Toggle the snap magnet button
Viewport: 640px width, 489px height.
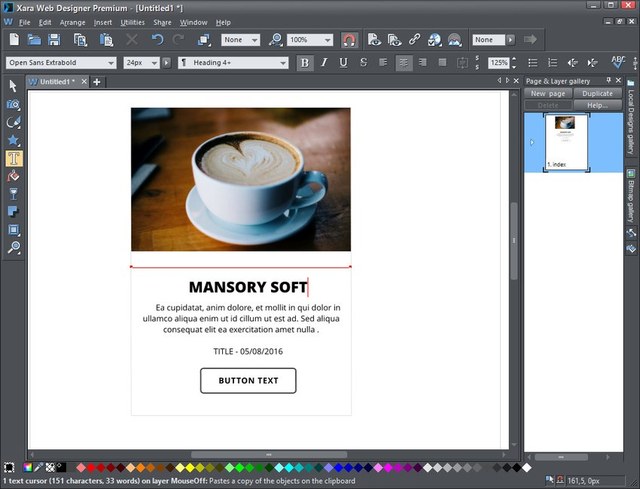(x=350, y=40)
